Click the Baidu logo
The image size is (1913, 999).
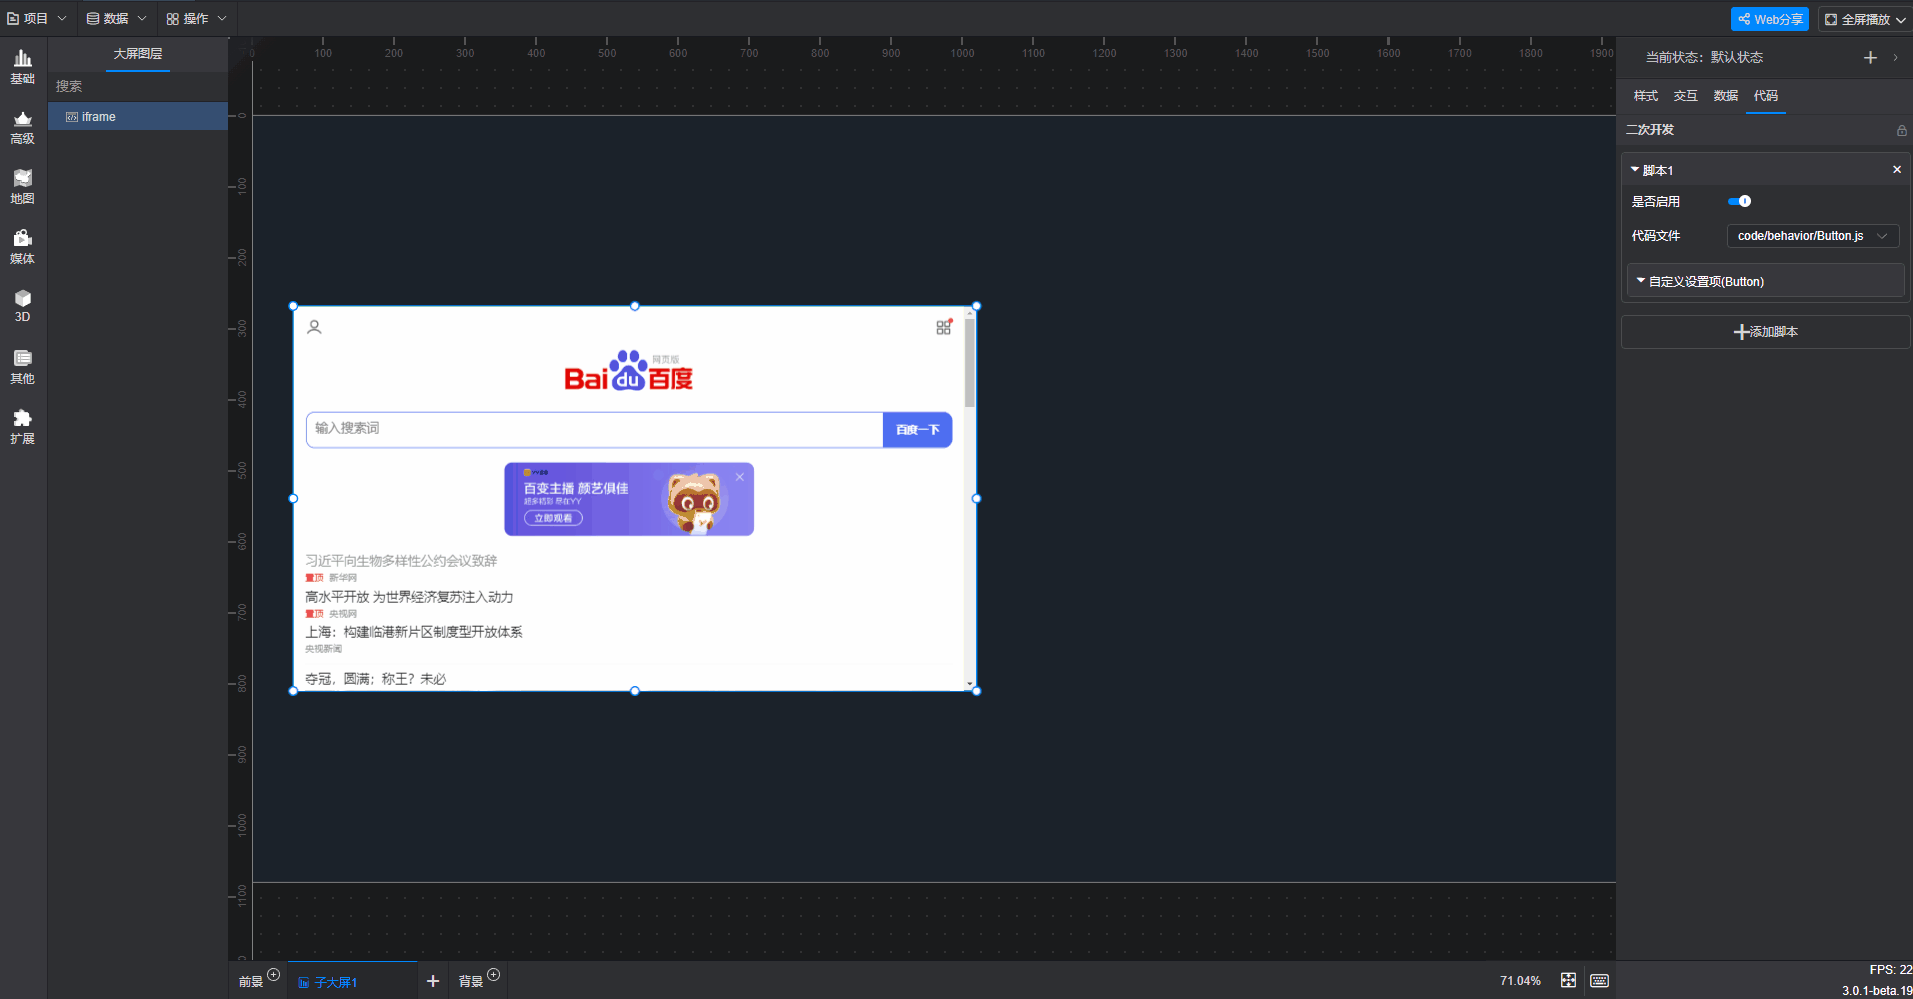629,371
